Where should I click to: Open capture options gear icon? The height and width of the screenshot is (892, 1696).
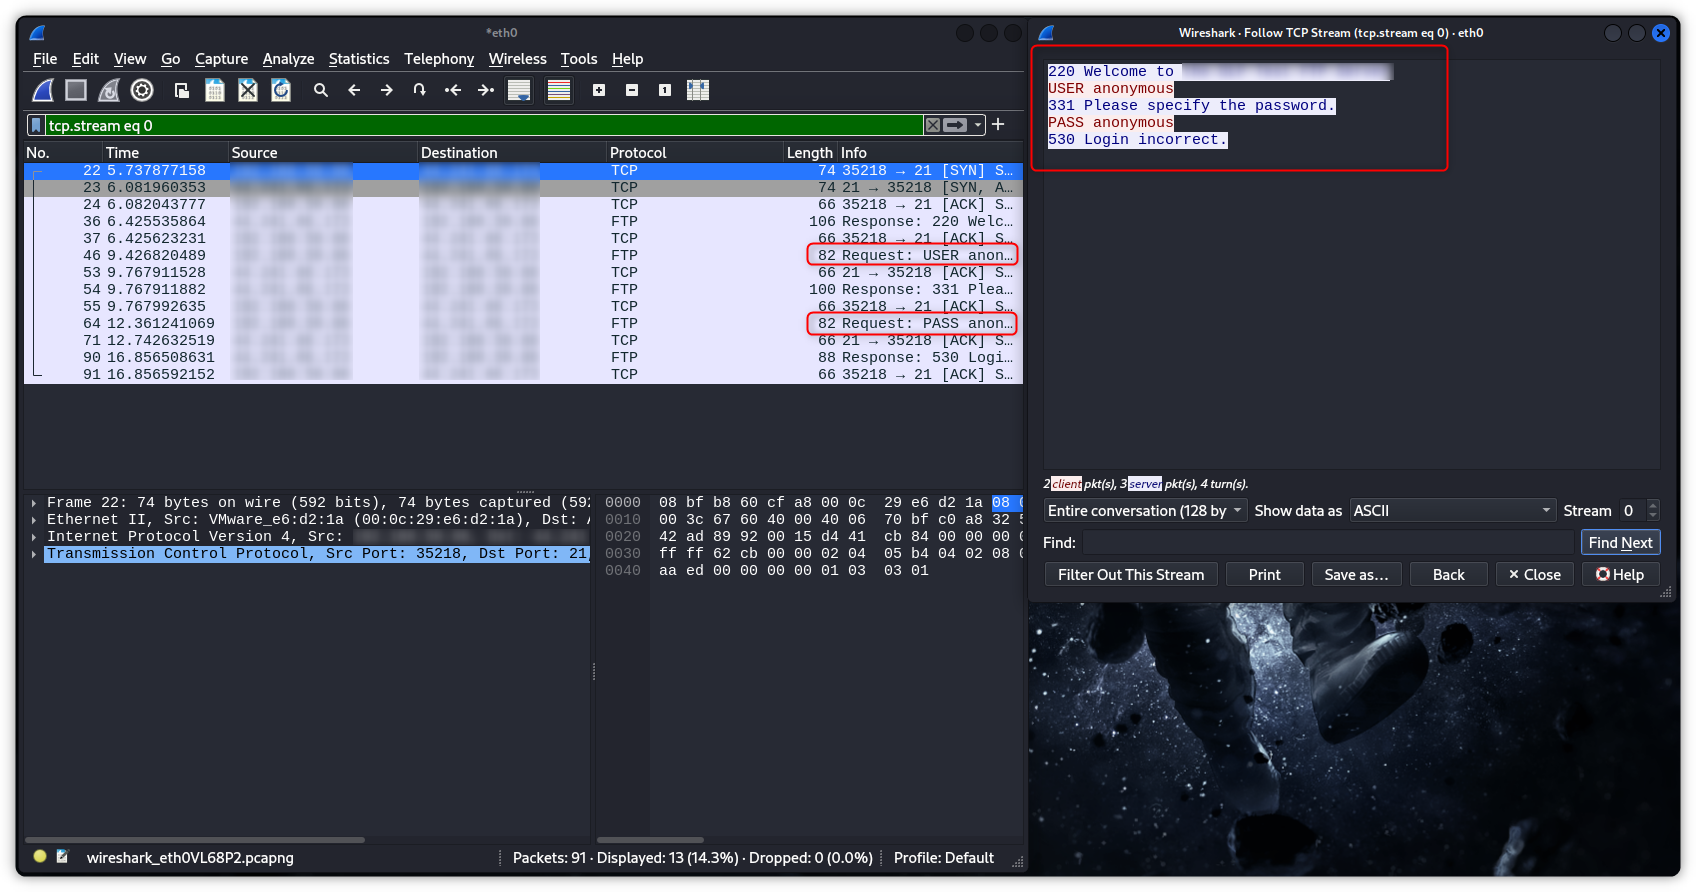(x=142, y=90)
